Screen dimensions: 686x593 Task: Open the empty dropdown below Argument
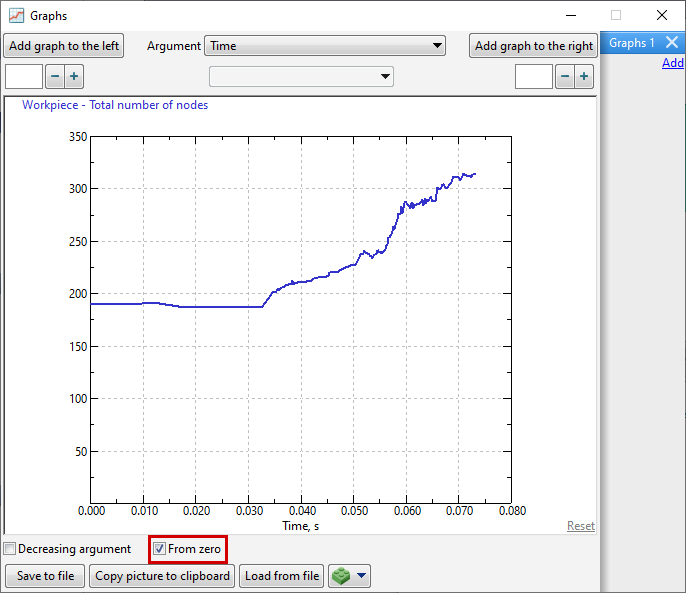[x=301, y=77]
